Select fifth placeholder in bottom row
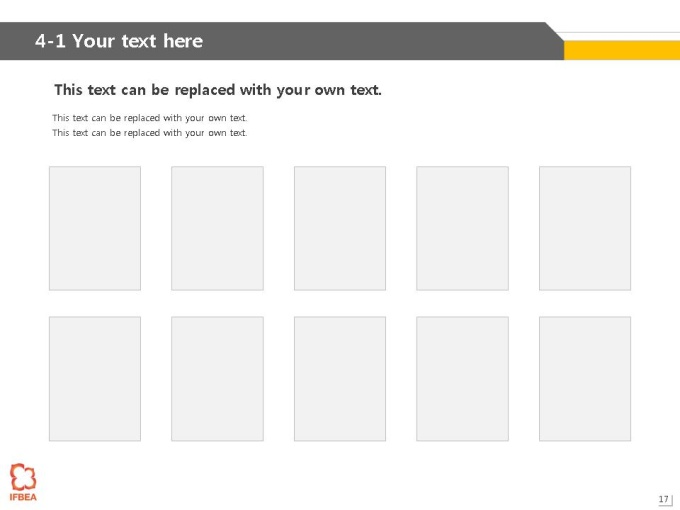The width and height of the screenshot is (680, 510). (x=585, y=379)
